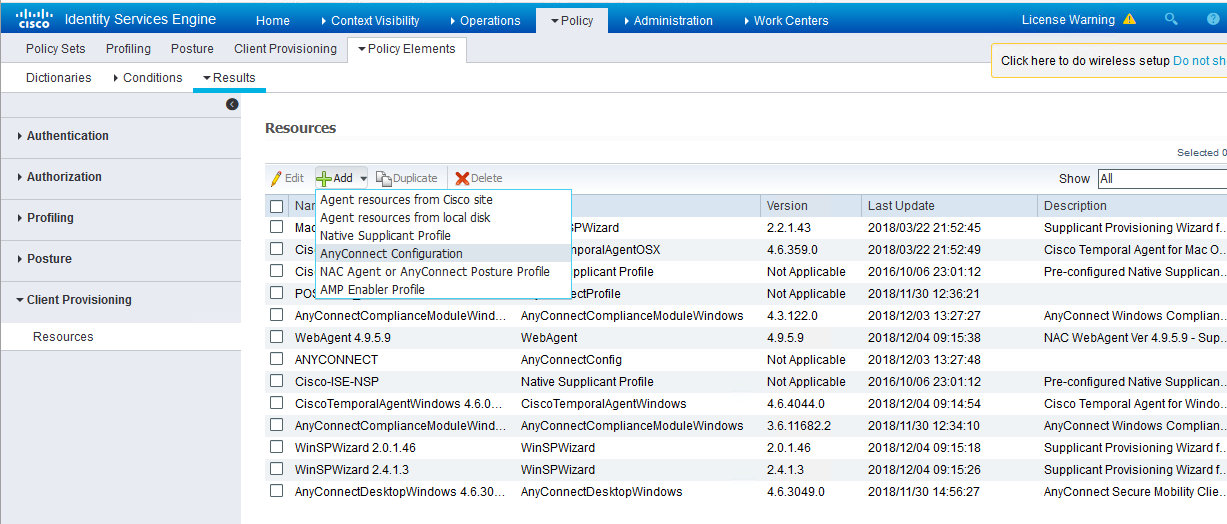Select Resources in the sidebar

63,337
